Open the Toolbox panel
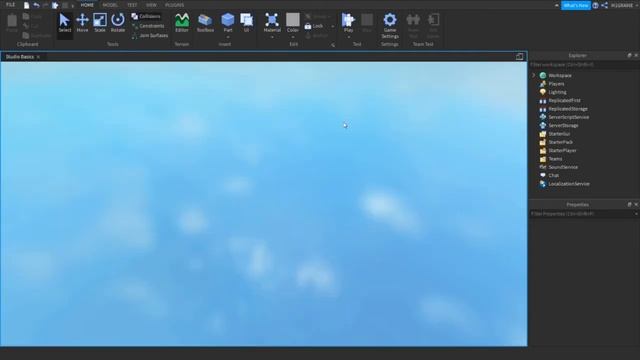Image resolution: width=640 pixels, height=360 pixels. 205,23
